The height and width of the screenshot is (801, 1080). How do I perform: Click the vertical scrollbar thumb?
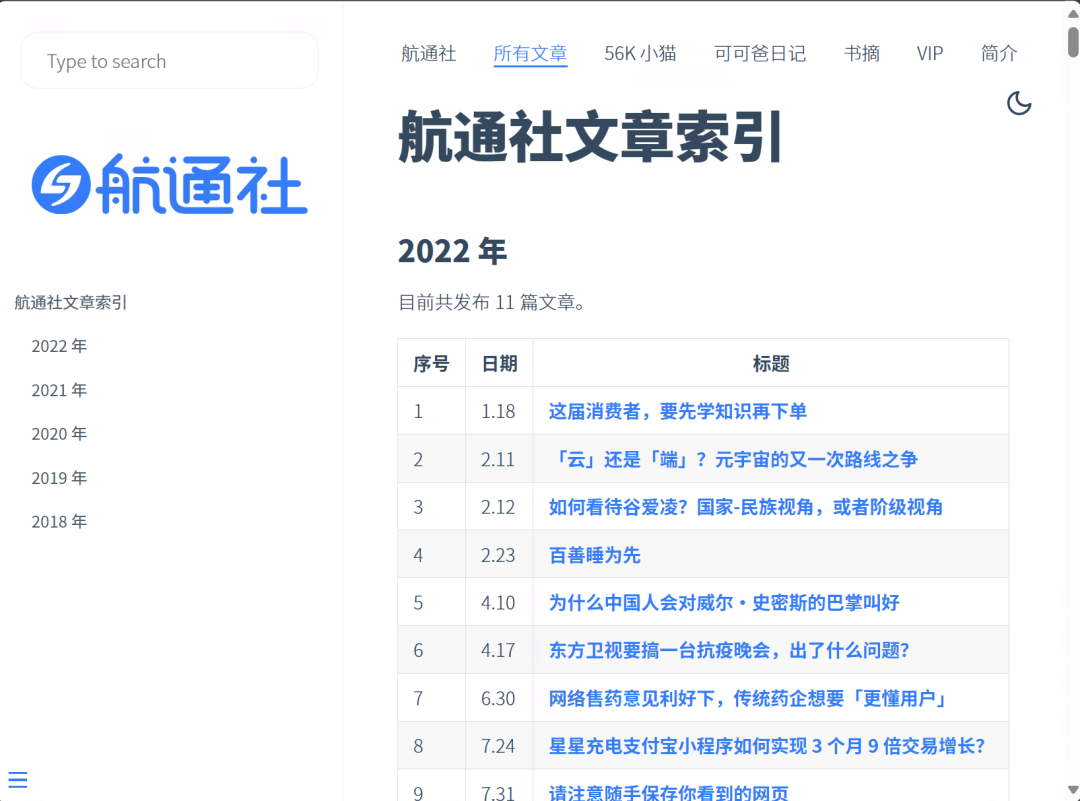point(1073,40)
